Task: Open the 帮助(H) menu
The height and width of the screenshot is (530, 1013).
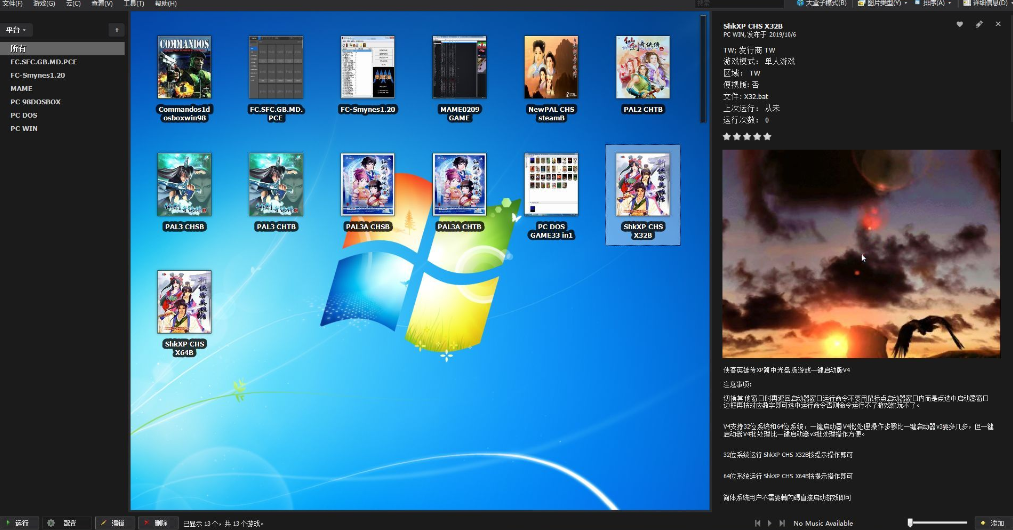Action: point(165,3)
